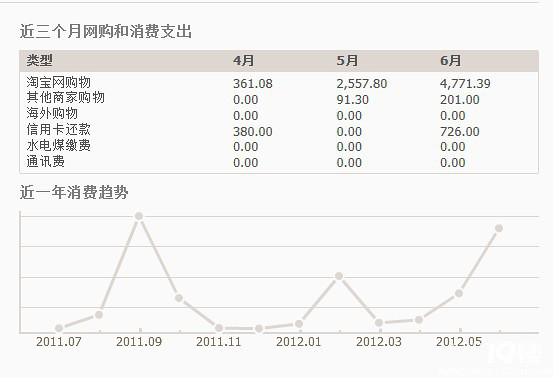Viewport: 553px width, 378px height.
Task: Click the 近一年消费趋势 chart heading
Action: (74, 193)
